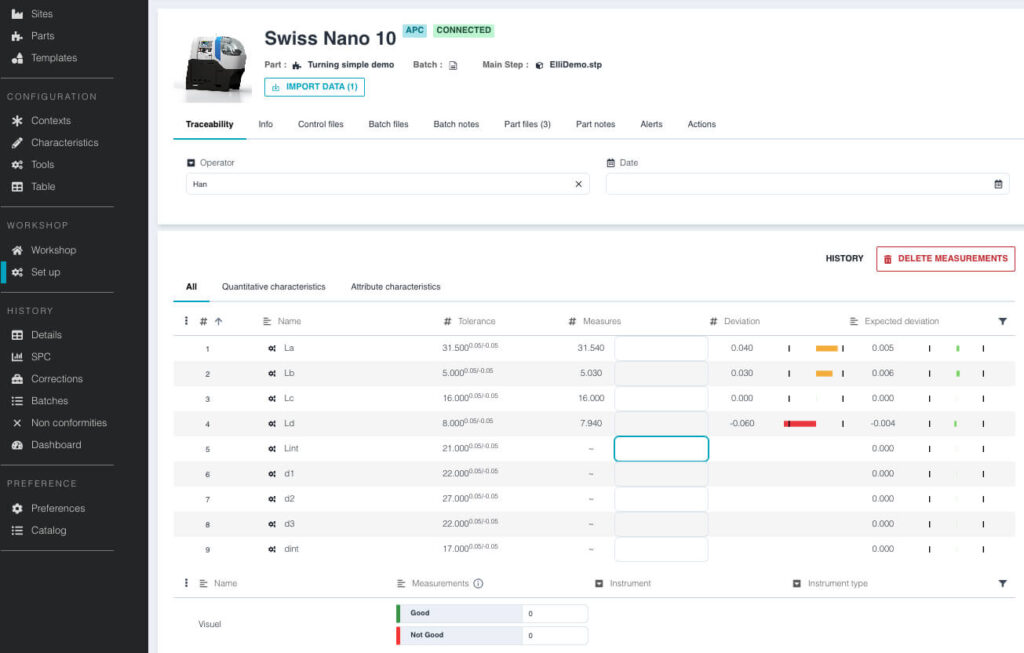Viewport: 1024px width, 653px height.
Task: Select the Visuel attribute row
Action: pos(210,624)
